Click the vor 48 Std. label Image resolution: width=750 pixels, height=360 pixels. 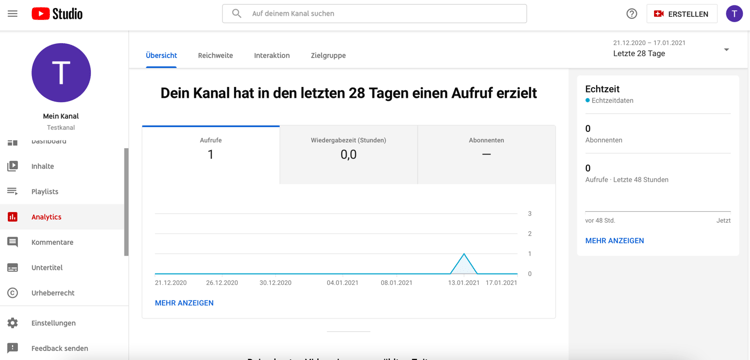[x=600, y=221]
